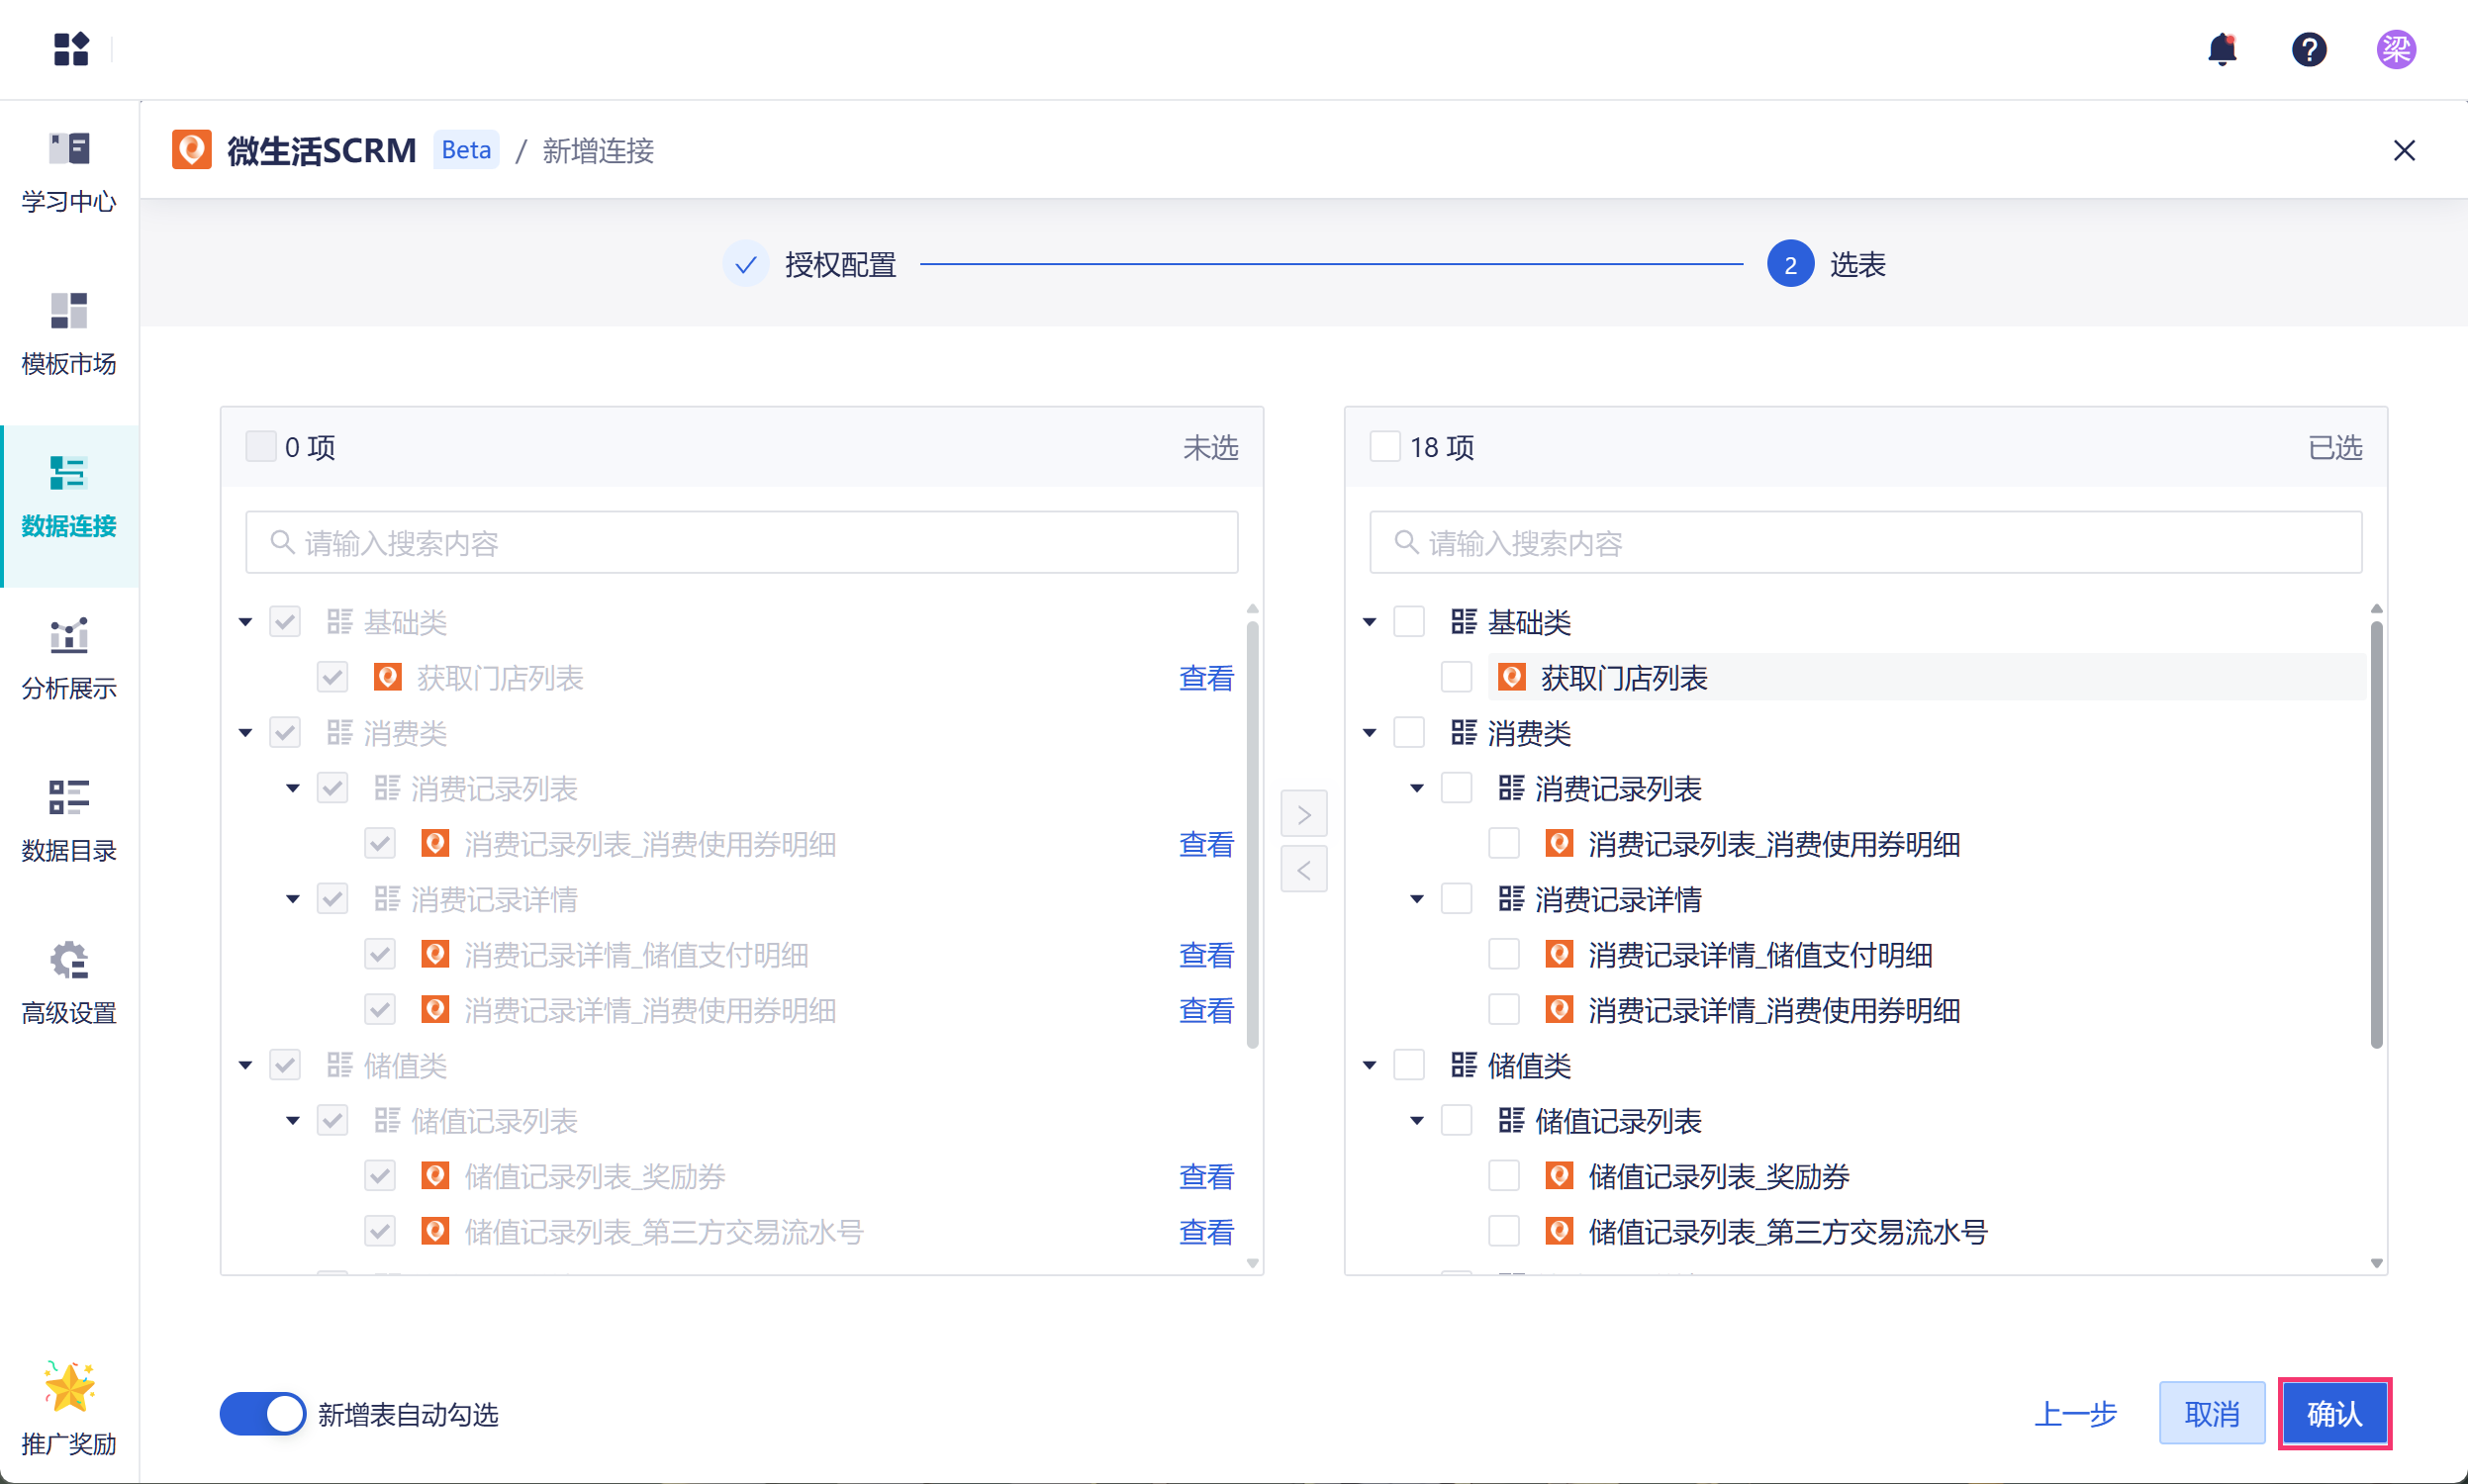Click the help question mark icon

2308,49
